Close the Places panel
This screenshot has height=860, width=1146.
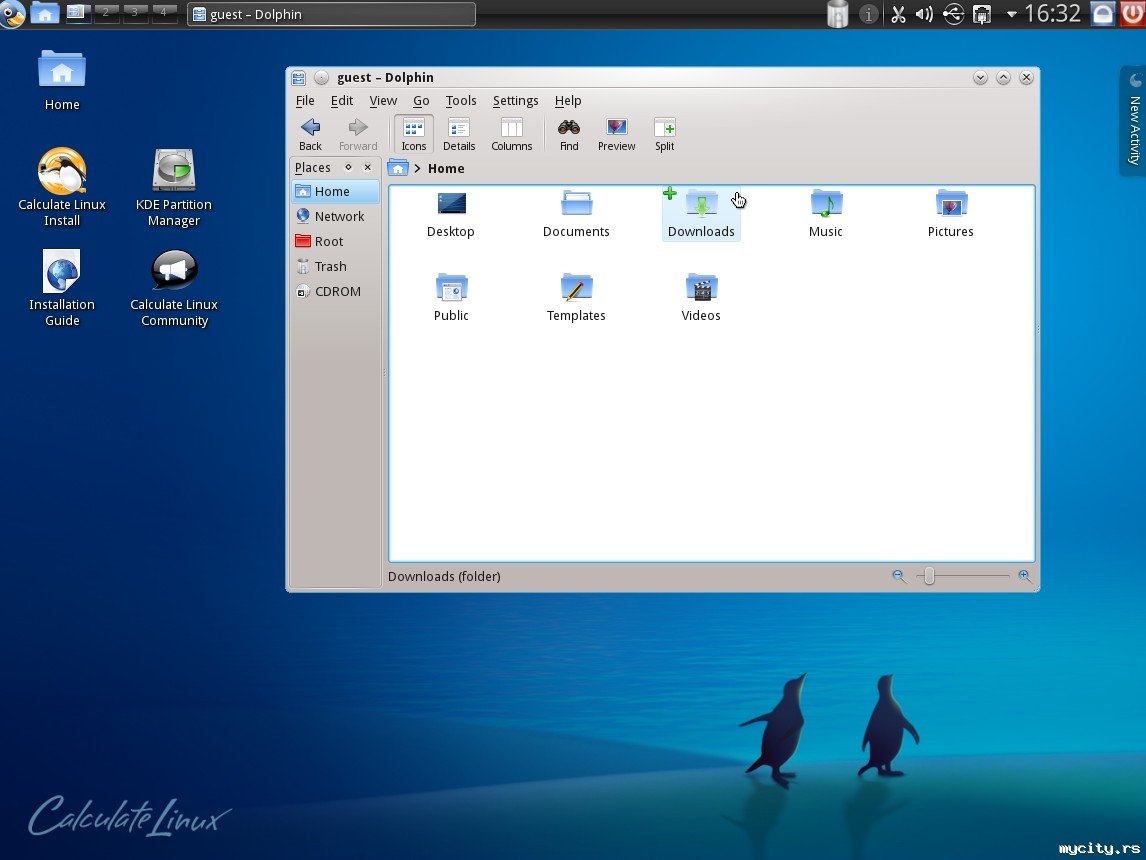[368, 167]
